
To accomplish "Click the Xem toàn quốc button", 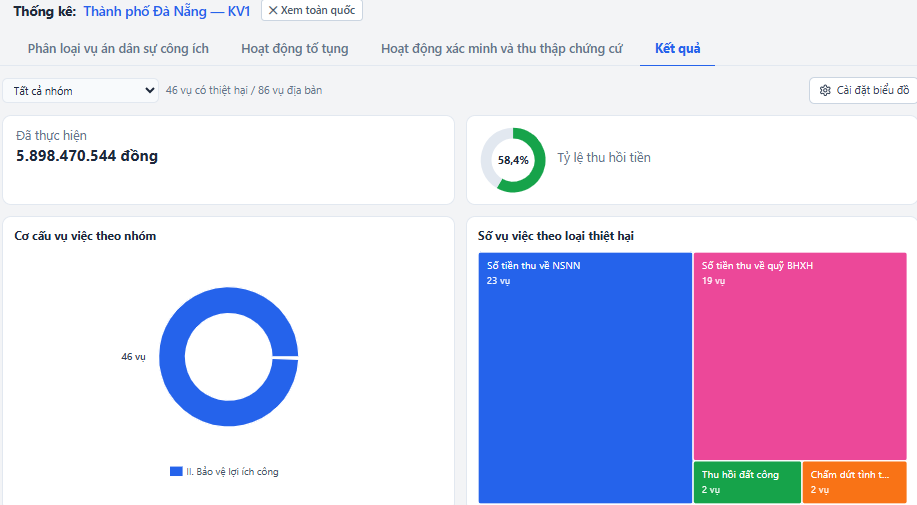I will click(312, 11).
